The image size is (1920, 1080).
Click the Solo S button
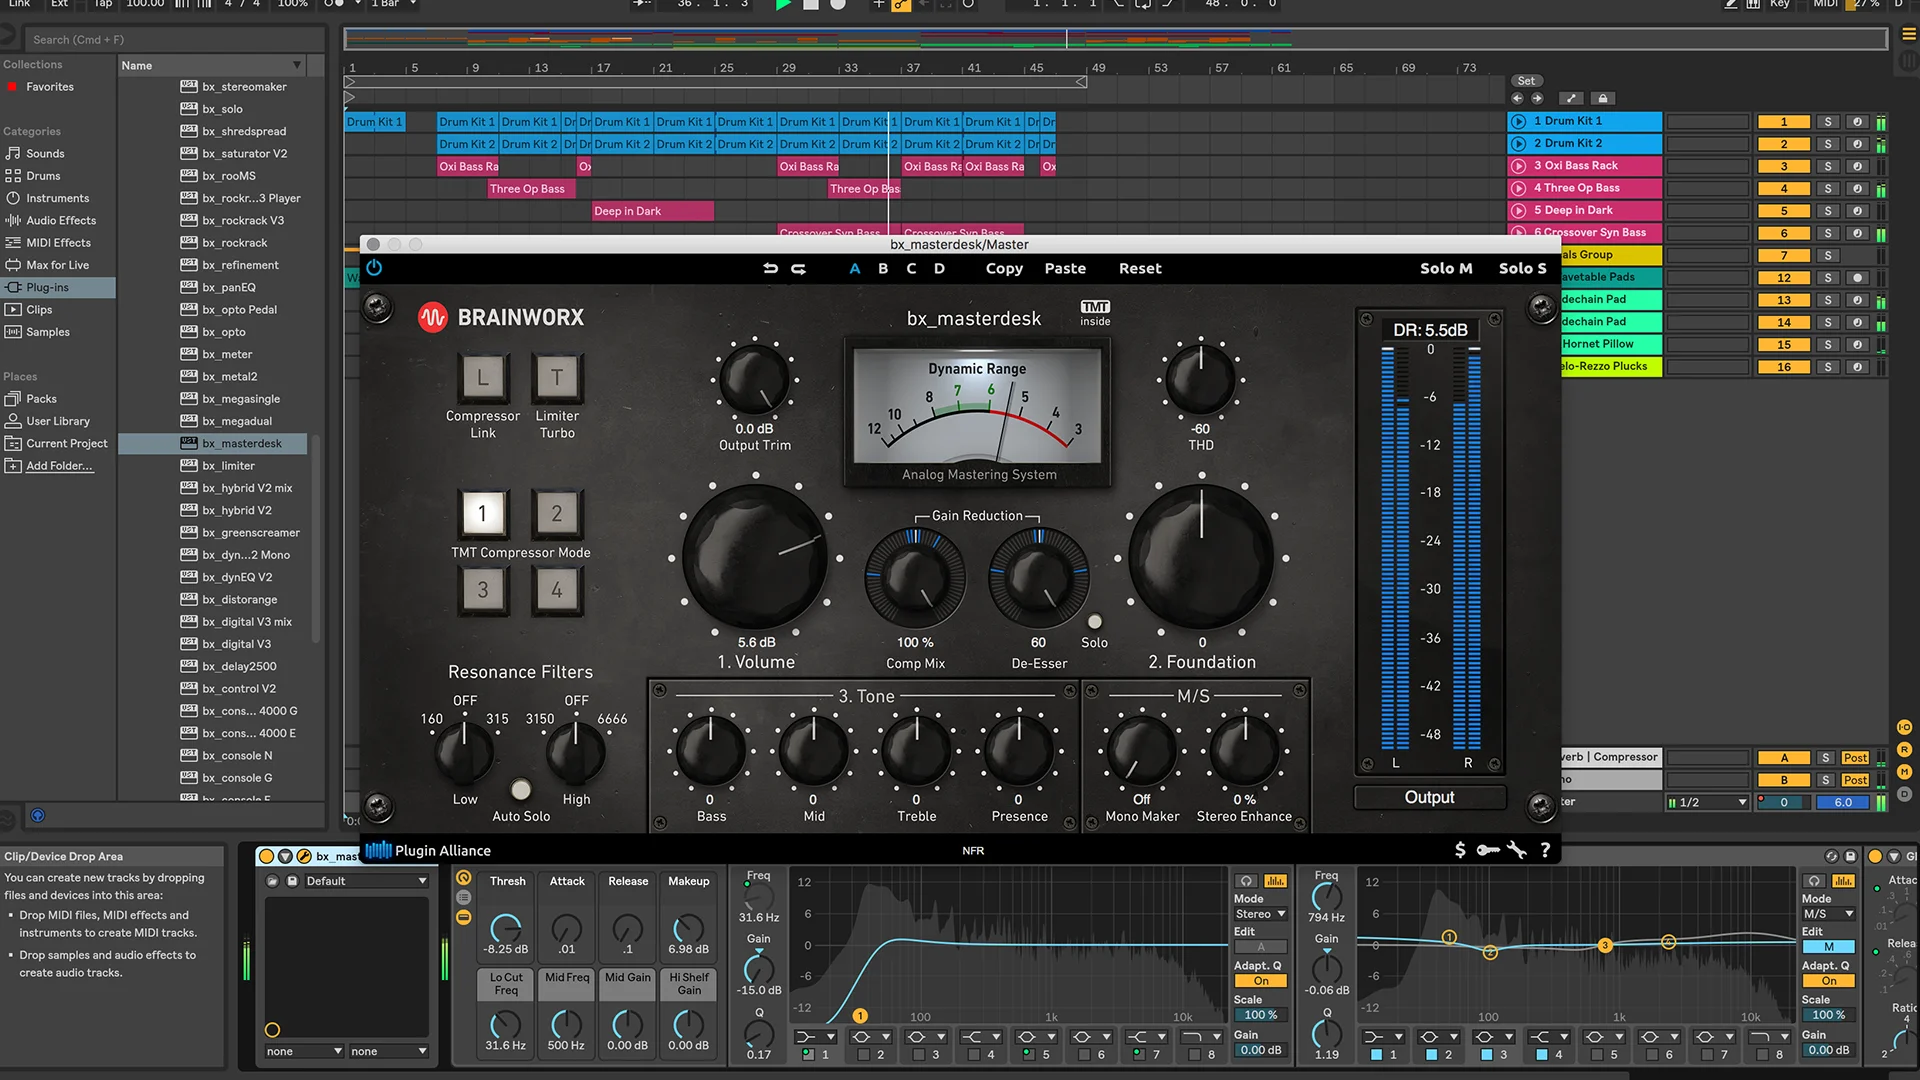tap(1522, 268)
